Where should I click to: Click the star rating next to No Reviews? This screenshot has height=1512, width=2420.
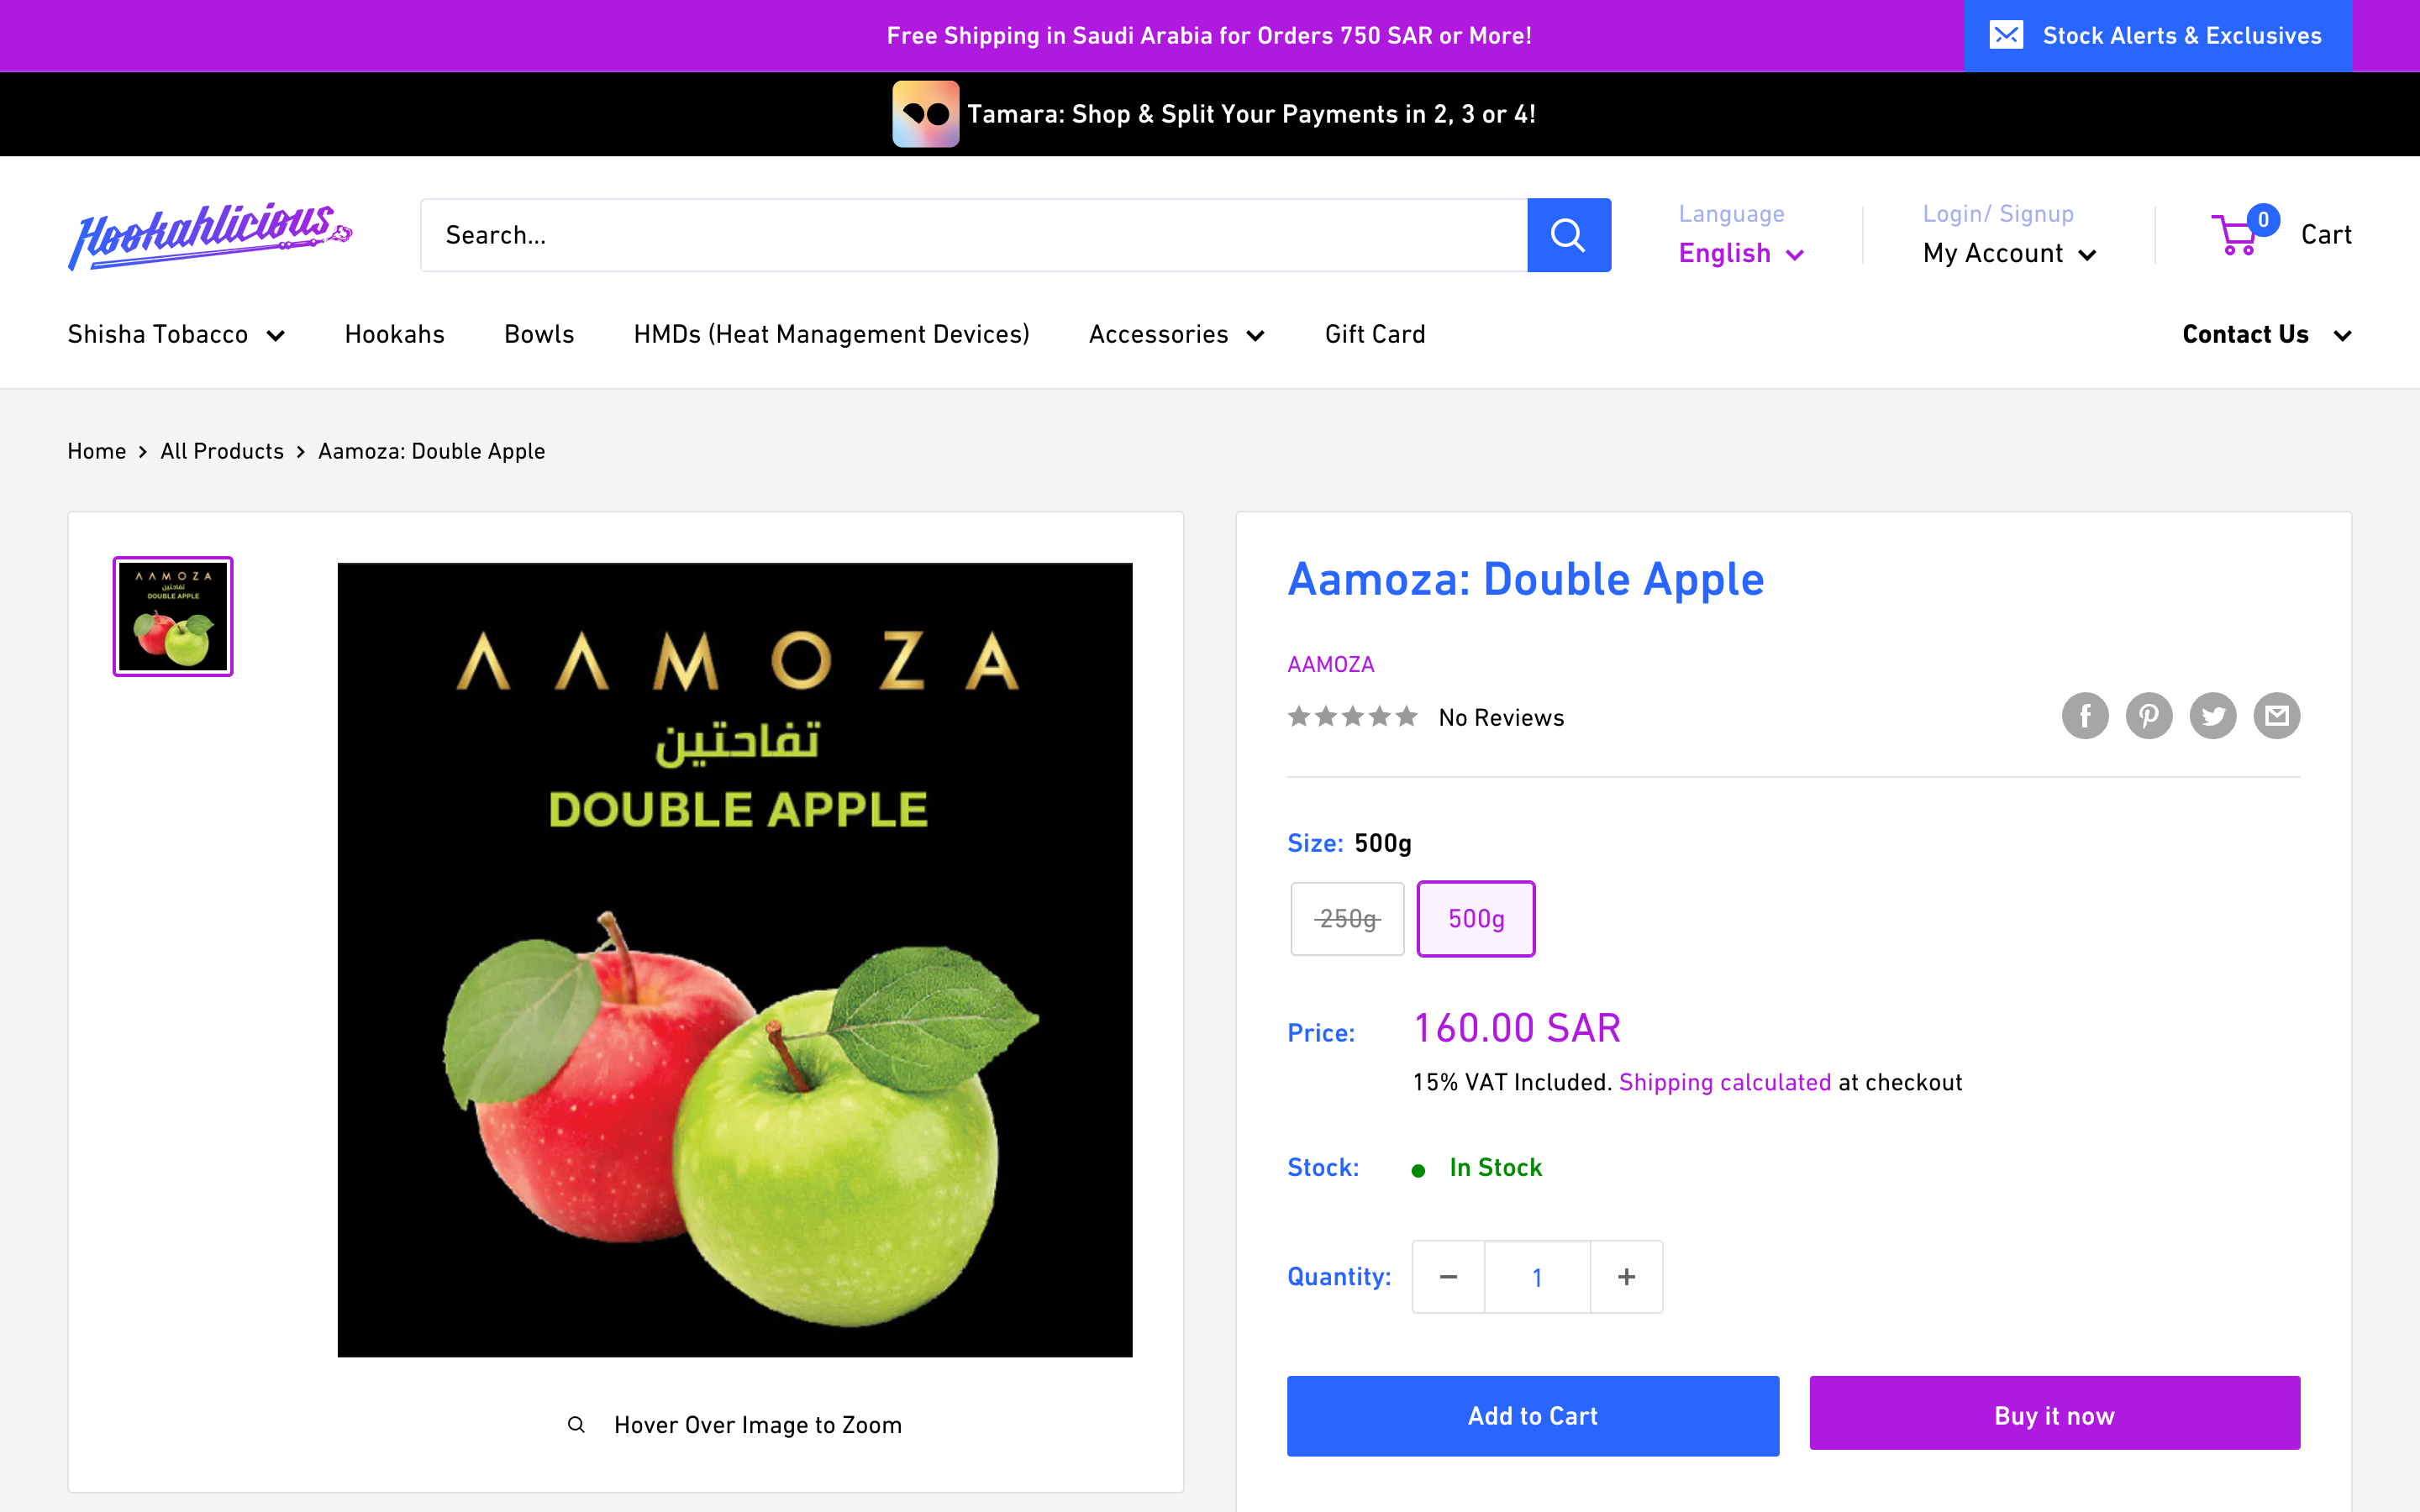1352,716
